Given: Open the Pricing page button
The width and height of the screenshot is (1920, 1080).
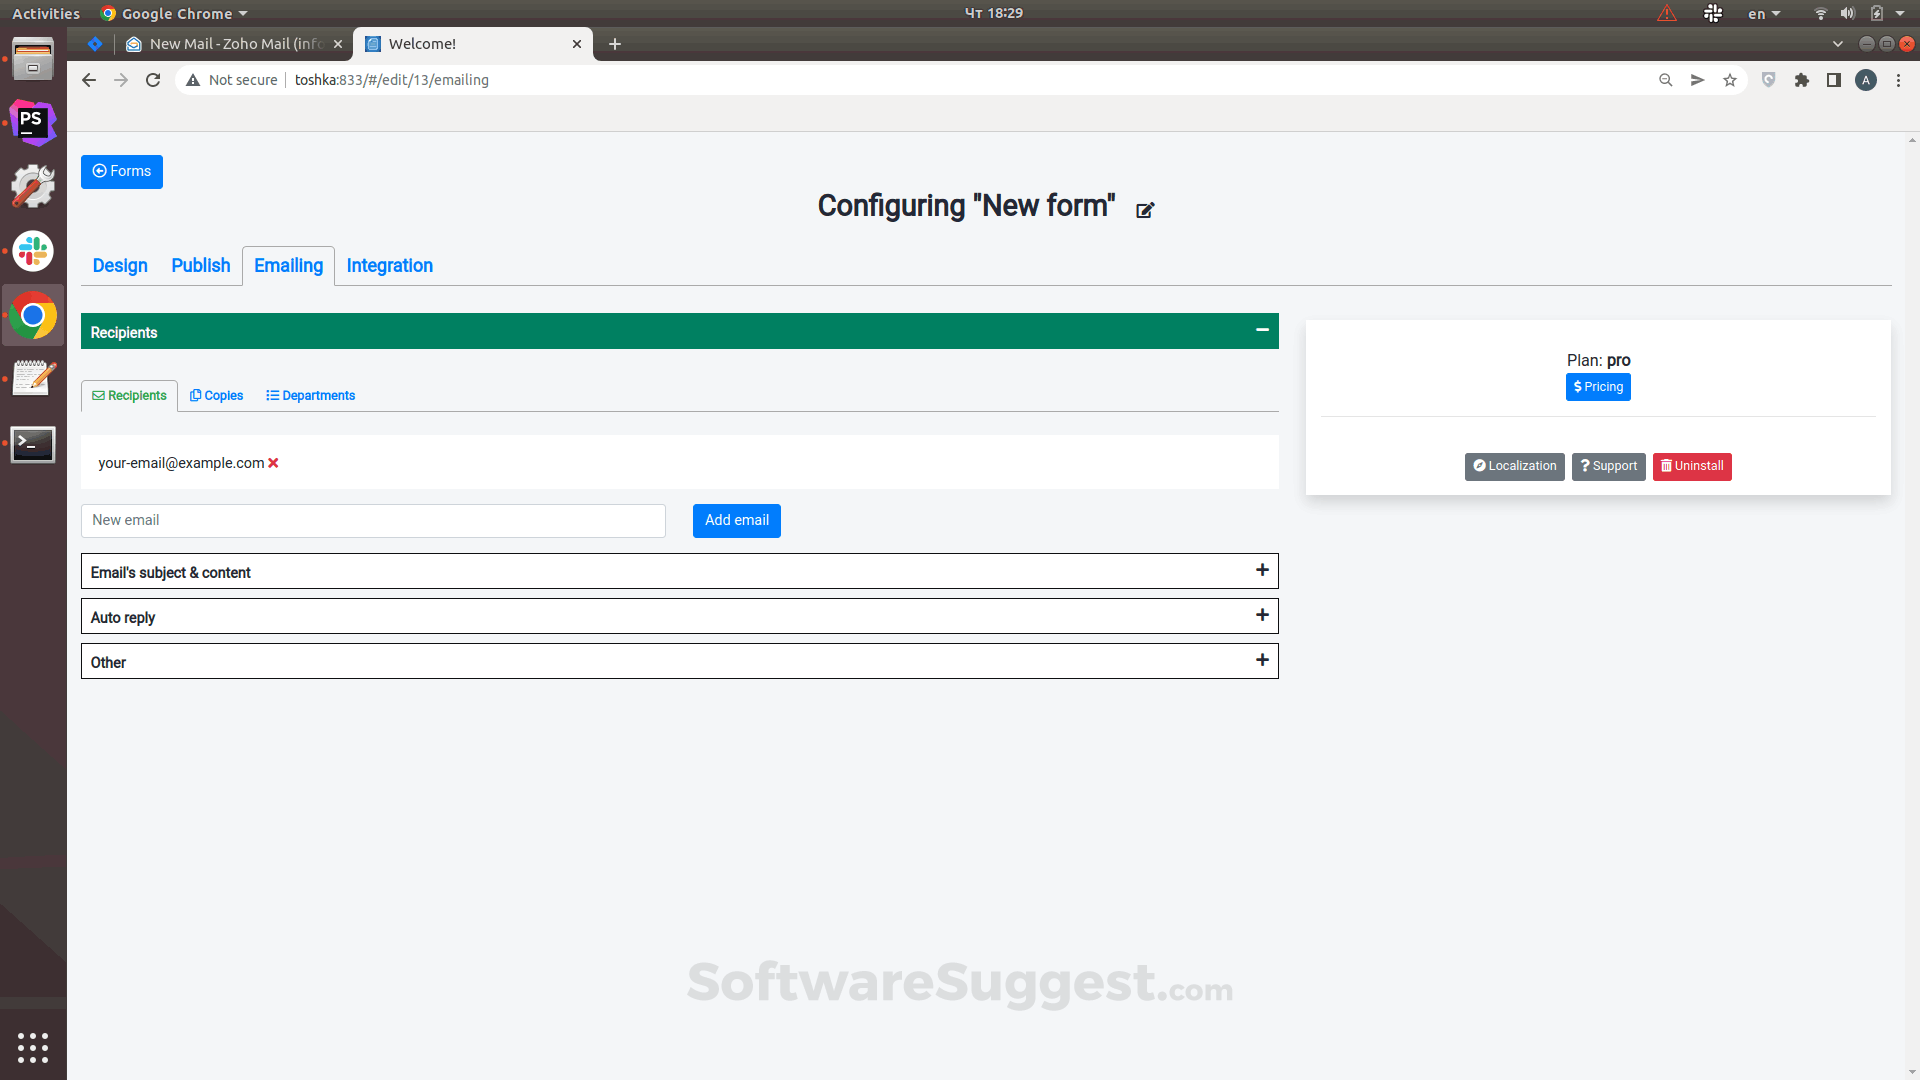Looking at the screenshot, I should click(x=1597, y=387).
